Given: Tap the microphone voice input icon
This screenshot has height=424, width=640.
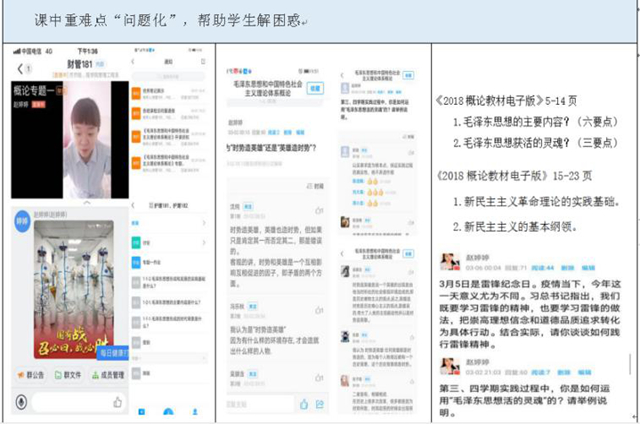Looking at the screenshot, I should (20, 402).
